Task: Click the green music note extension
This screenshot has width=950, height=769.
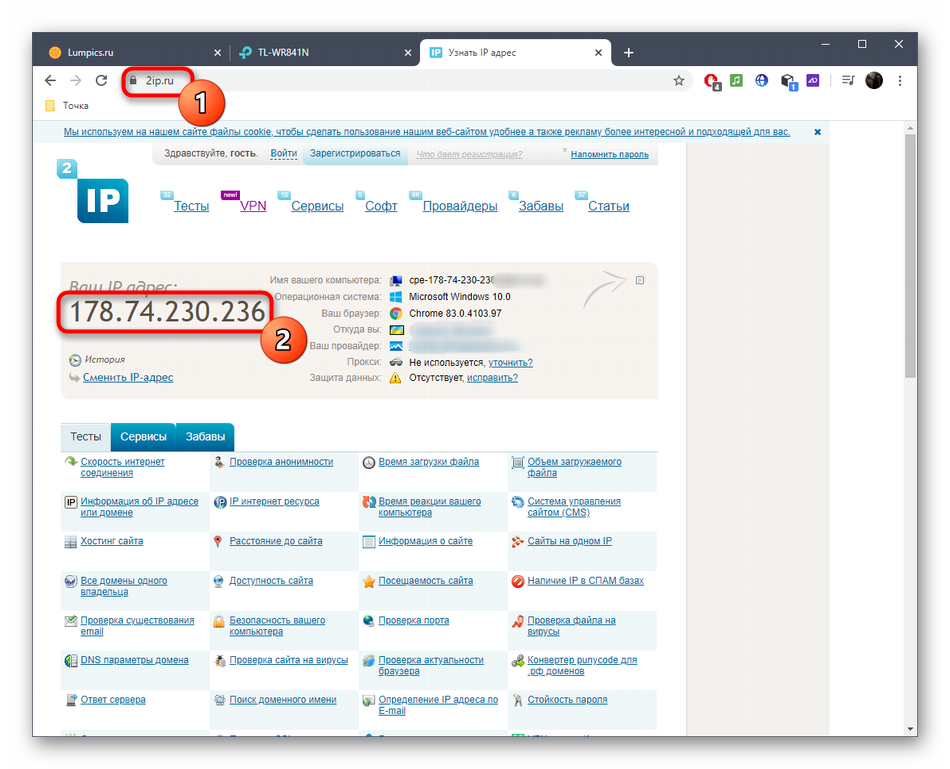Action: coord(736,81)
